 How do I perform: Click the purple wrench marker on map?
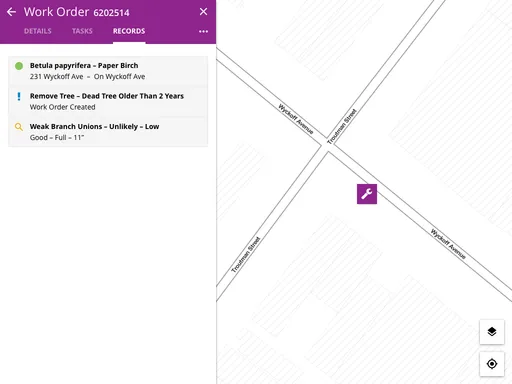click(x=367, y=194)
